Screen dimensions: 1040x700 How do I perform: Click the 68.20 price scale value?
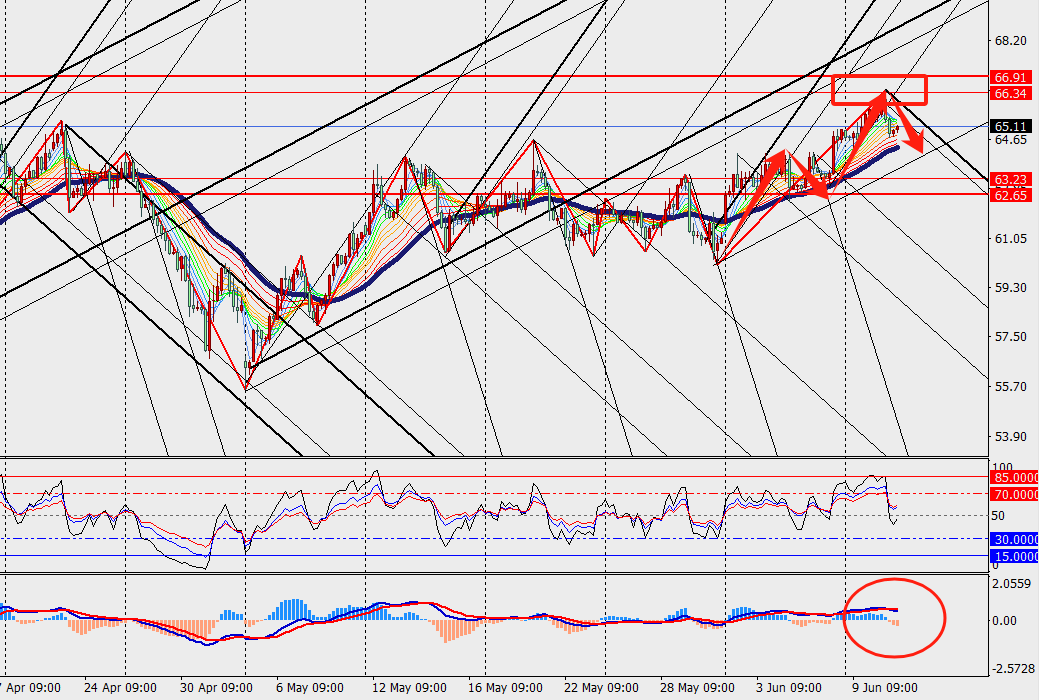(1010, 41)
